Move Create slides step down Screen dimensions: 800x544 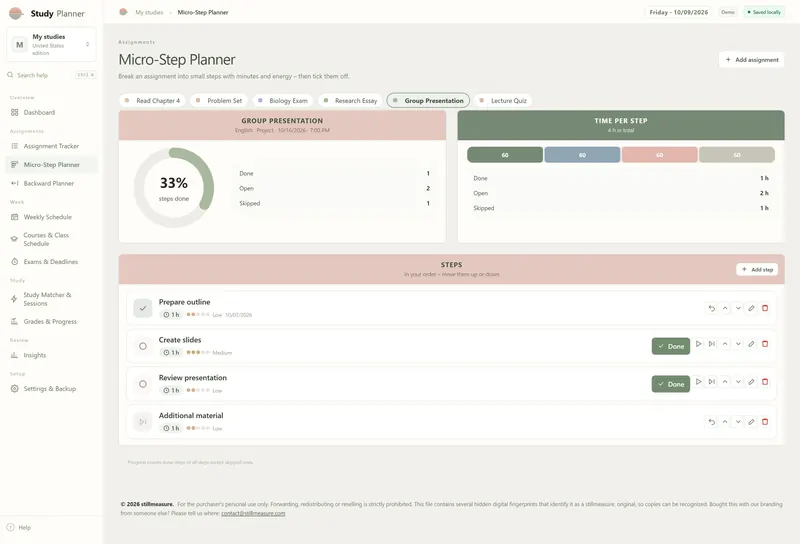(x=738, y=344)
